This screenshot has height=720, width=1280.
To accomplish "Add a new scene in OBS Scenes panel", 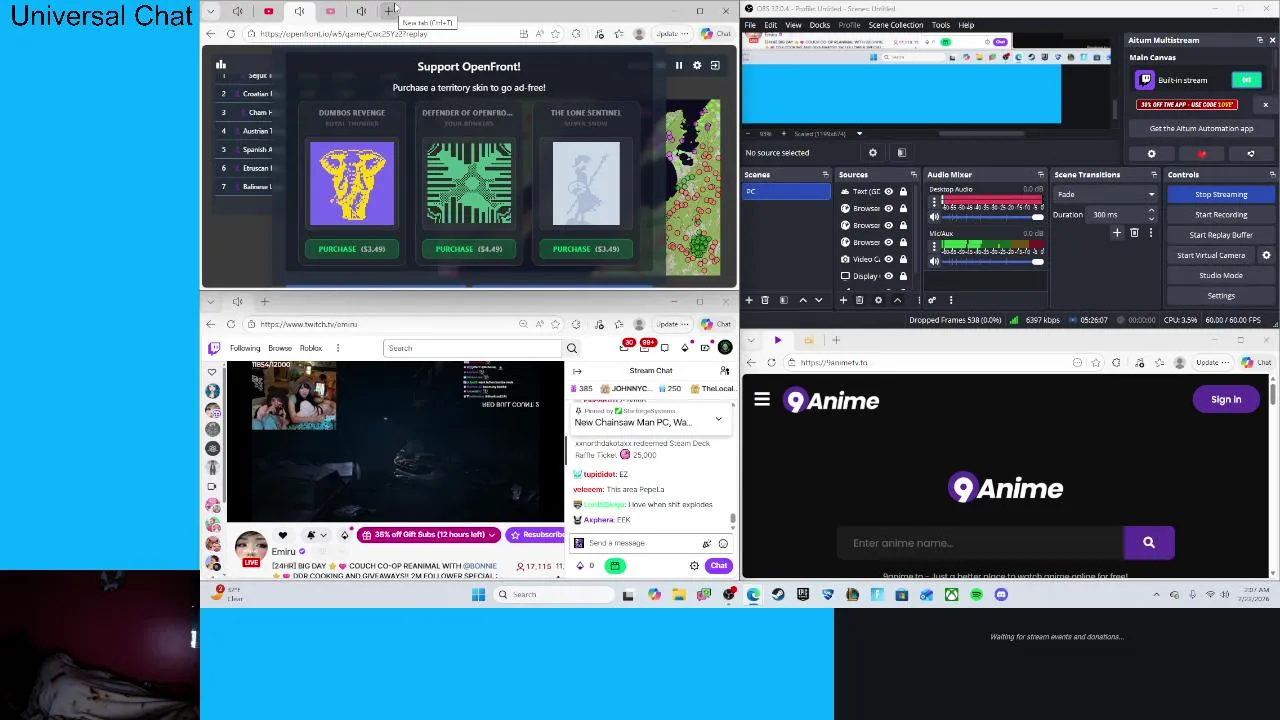I will [x=749, y=300].
